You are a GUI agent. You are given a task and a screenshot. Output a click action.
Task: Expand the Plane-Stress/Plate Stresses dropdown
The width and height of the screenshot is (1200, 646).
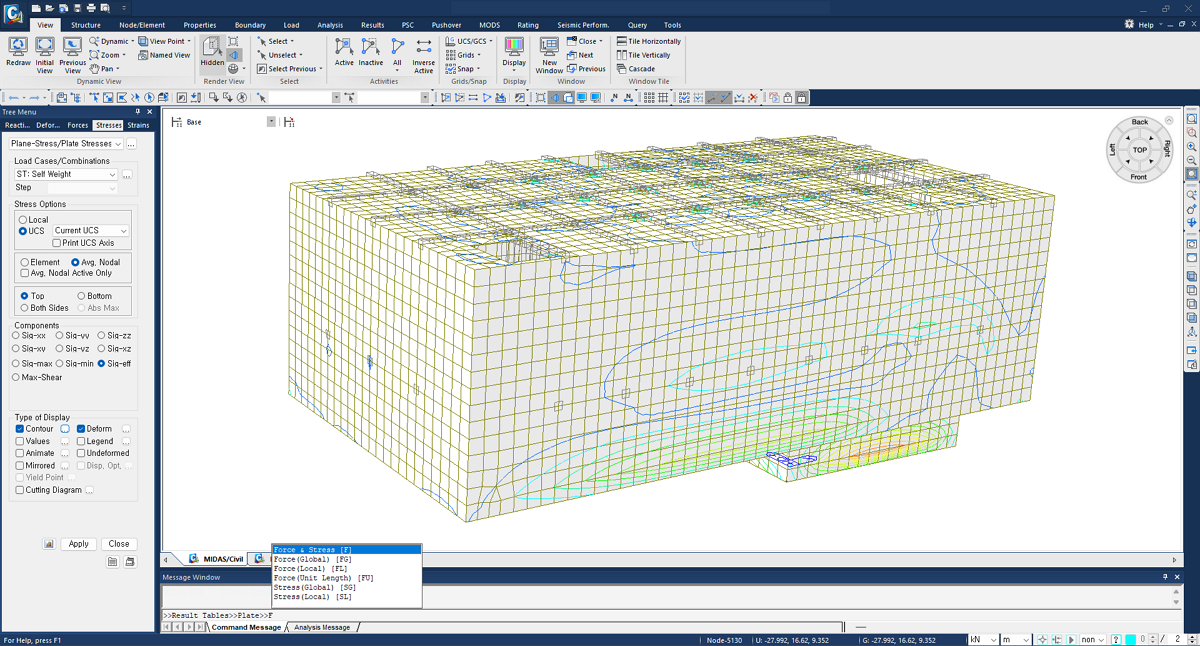[117, 144]
